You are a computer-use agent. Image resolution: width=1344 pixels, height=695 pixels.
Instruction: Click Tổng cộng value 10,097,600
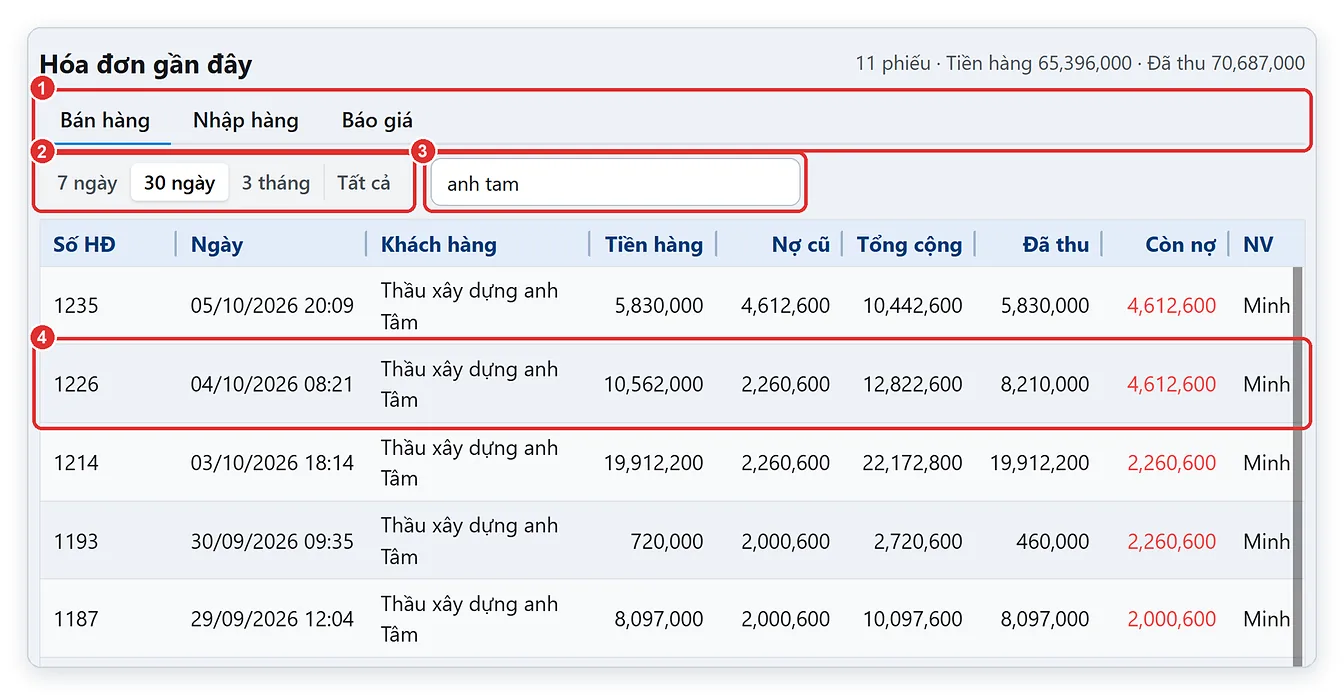pyautogui.click(x=913, y=619)
